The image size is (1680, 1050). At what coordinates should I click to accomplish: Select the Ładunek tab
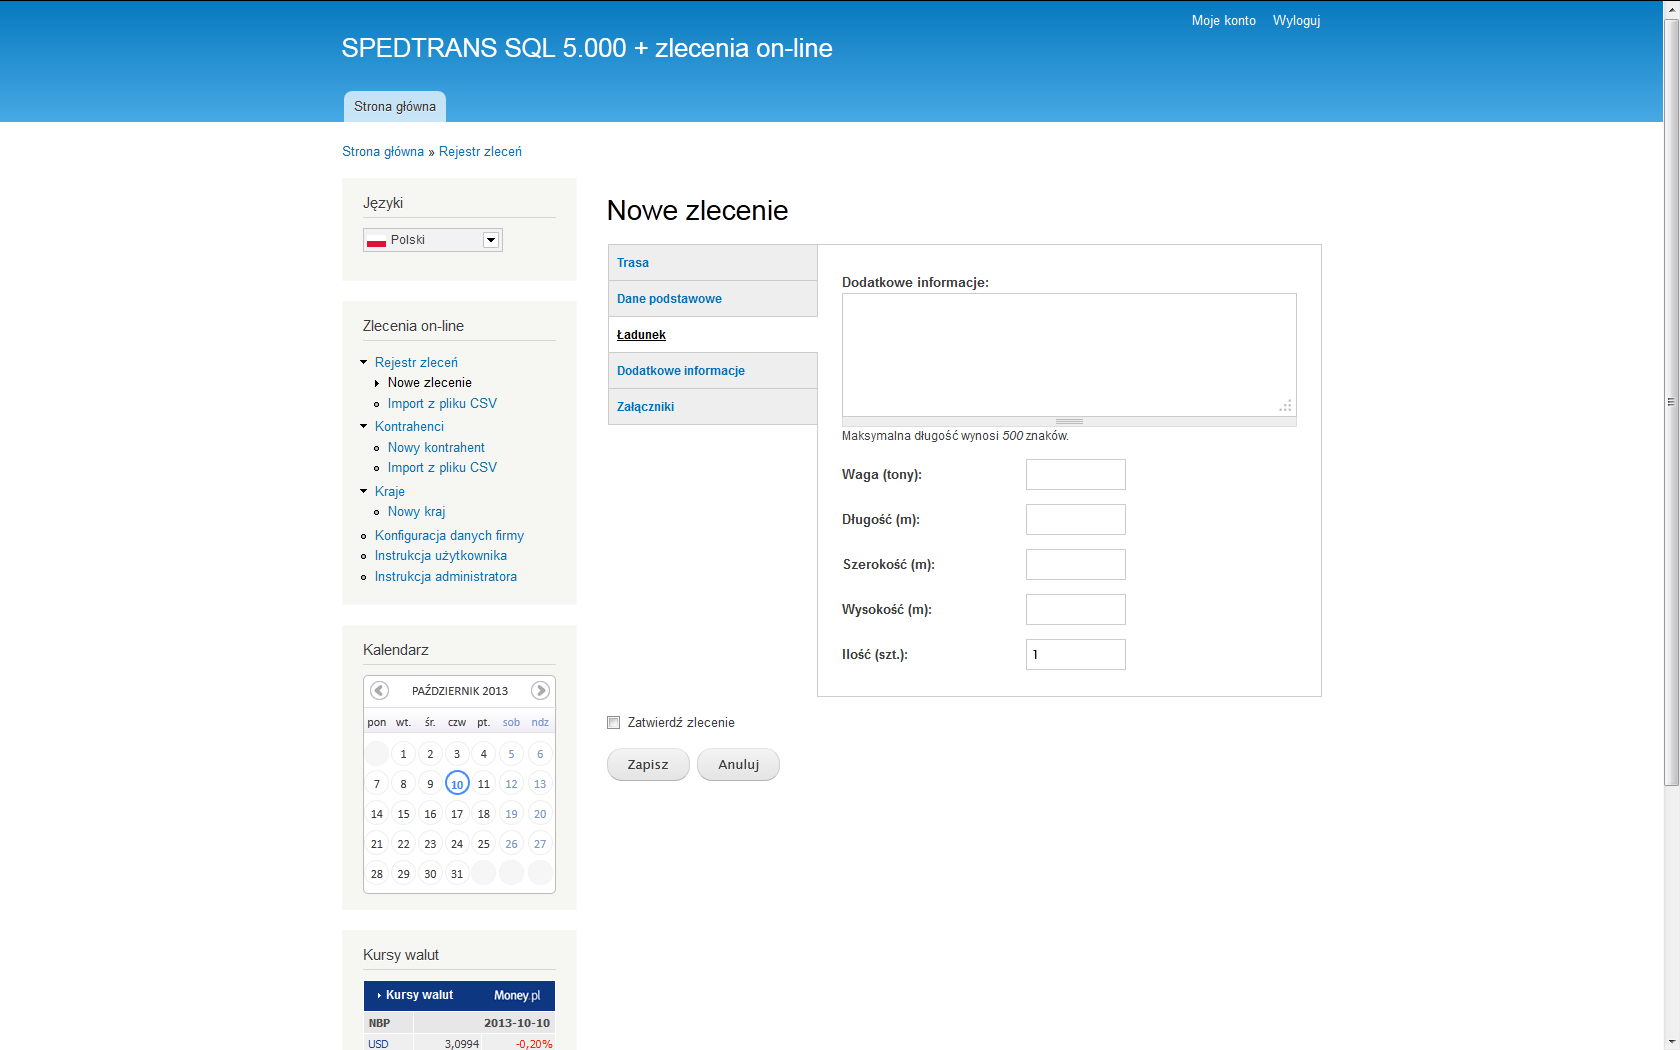(x=713, y=335)
